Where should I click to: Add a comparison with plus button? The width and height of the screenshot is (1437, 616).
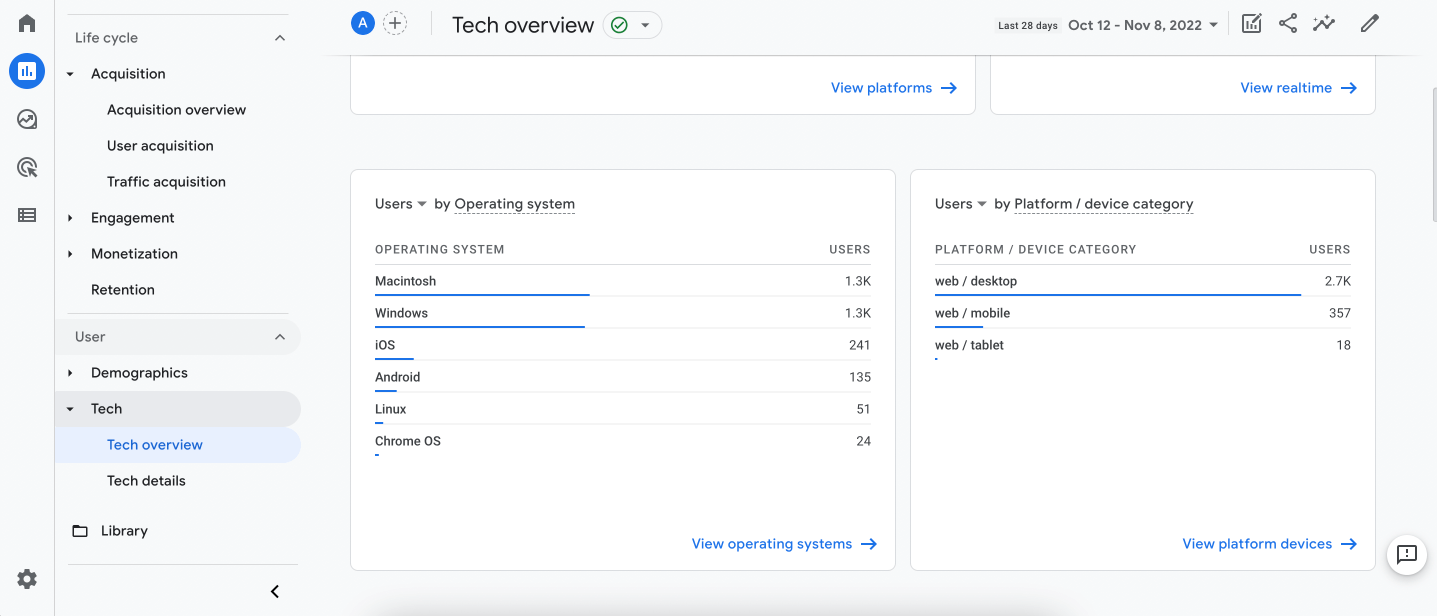point(395,24)
